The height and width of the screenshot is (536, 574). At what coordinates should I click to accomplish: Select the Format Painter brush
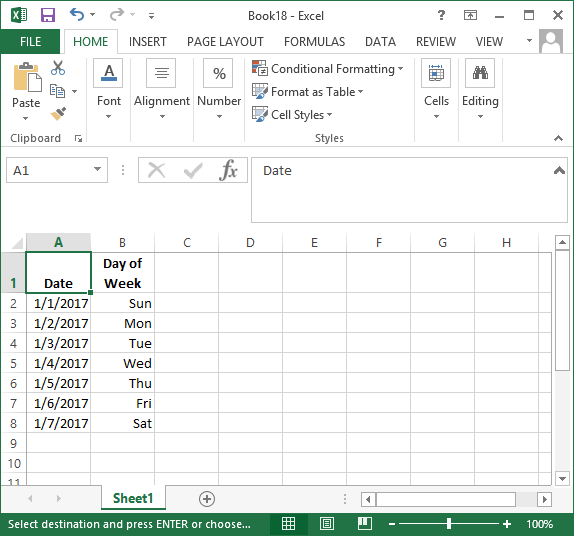tap(58, 114)
